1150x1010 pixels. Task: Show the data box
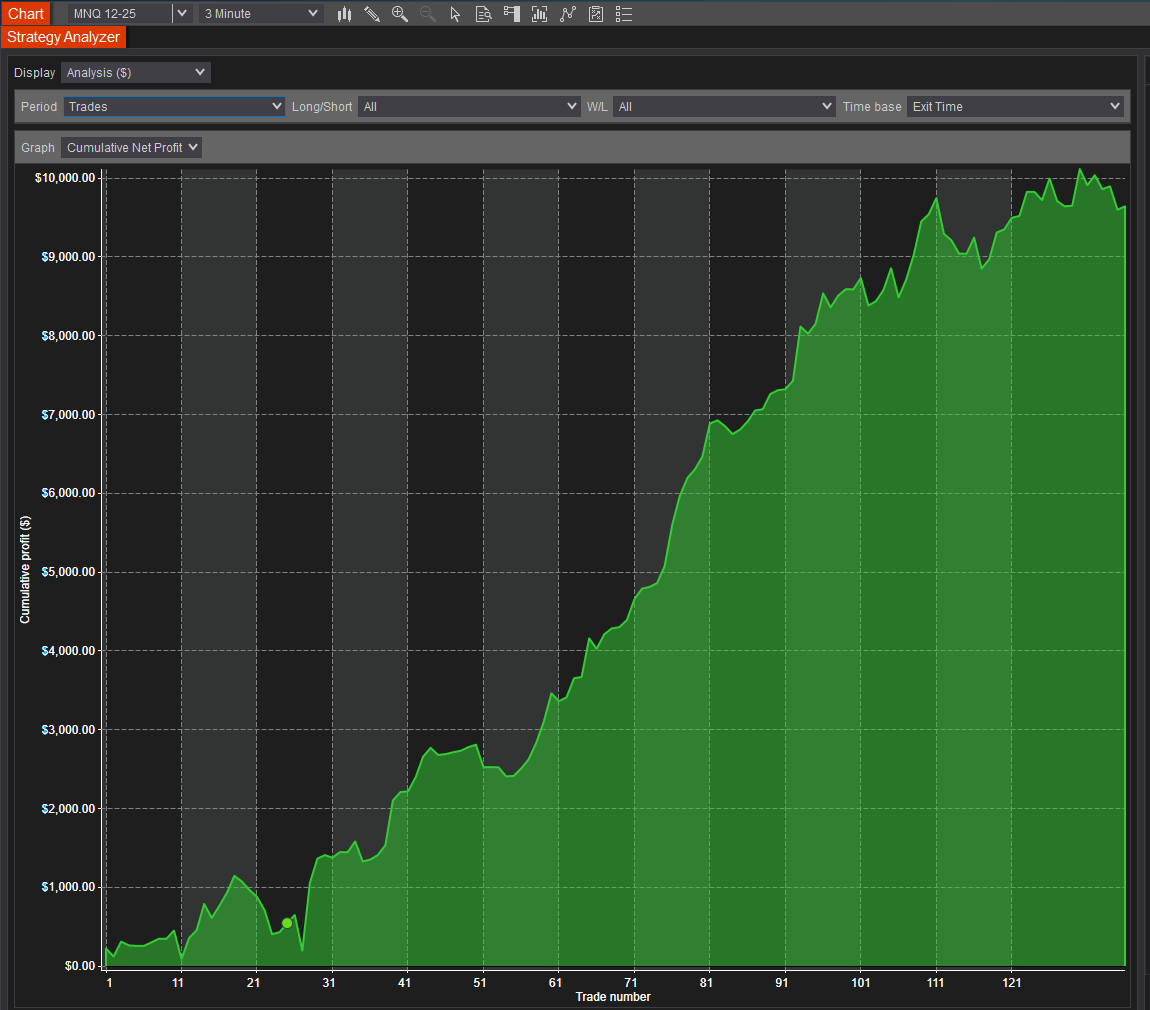pyautogui.click(x=484, y=14)
